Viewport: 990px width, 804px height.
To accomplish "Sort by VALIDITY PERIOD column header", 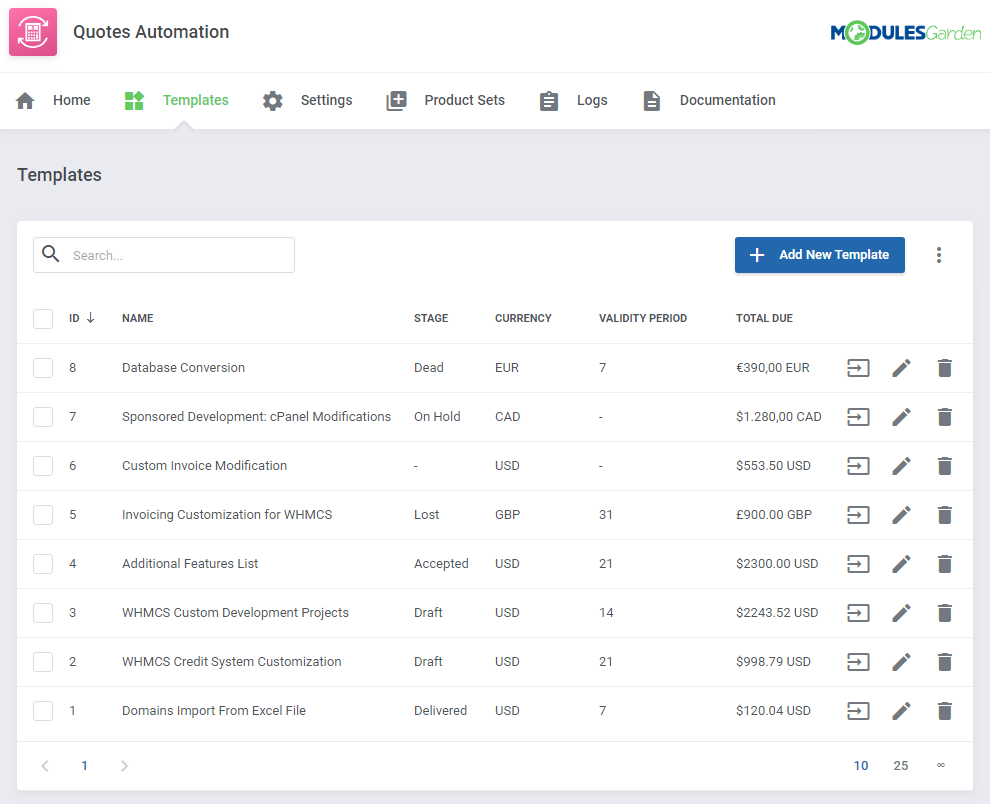I will click(x=643, y=318).
